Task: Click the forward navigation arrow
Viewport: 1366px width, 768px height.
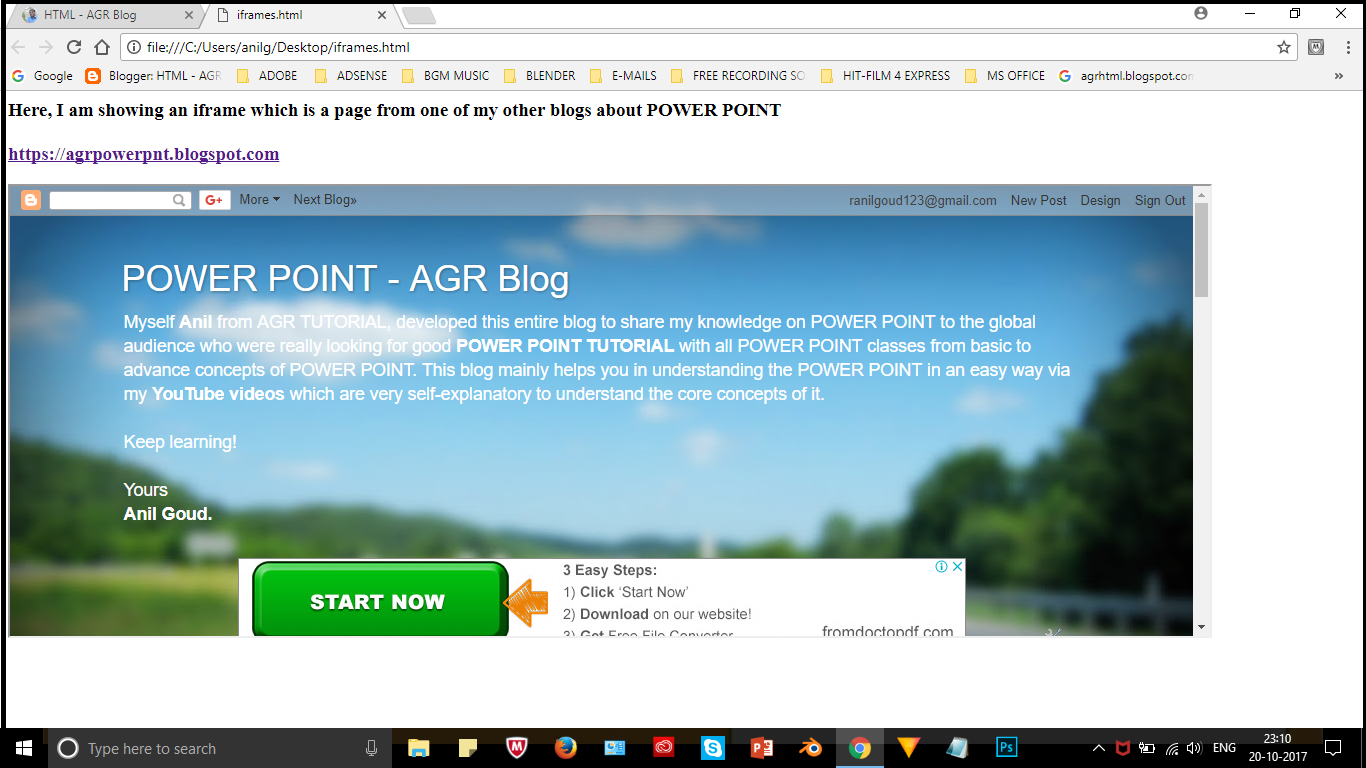Action: pos(45,47)
